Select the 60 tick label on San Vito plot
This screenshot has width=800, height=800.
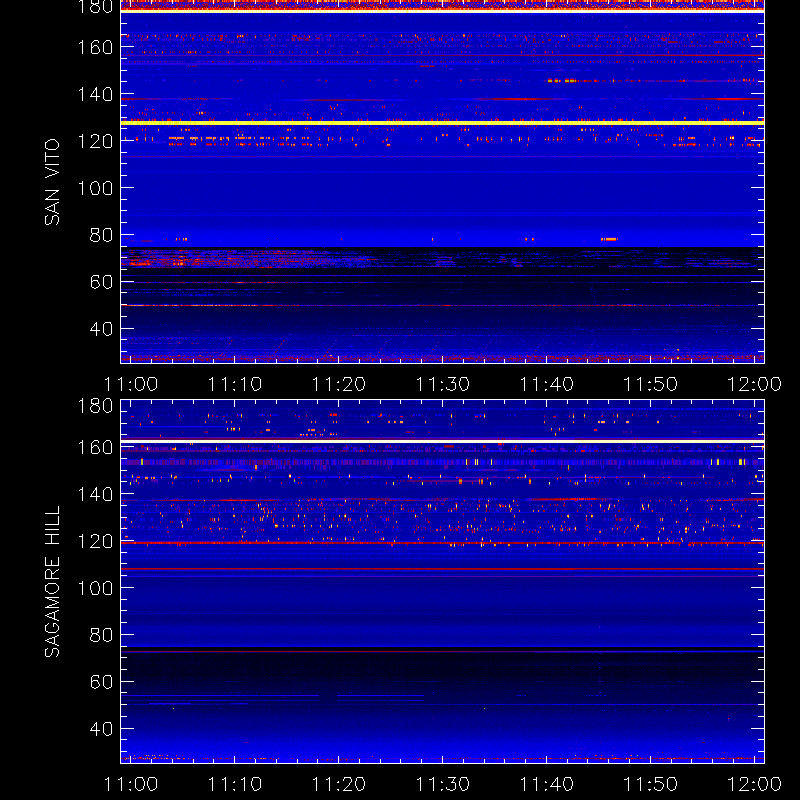point(102,282)
